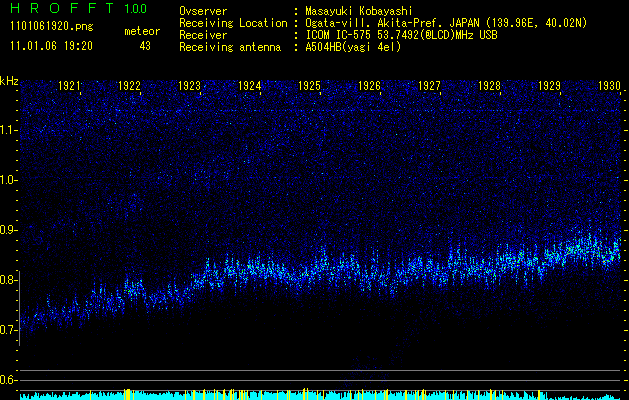Click the Ovserver label
629x400 pixels.
203,11
